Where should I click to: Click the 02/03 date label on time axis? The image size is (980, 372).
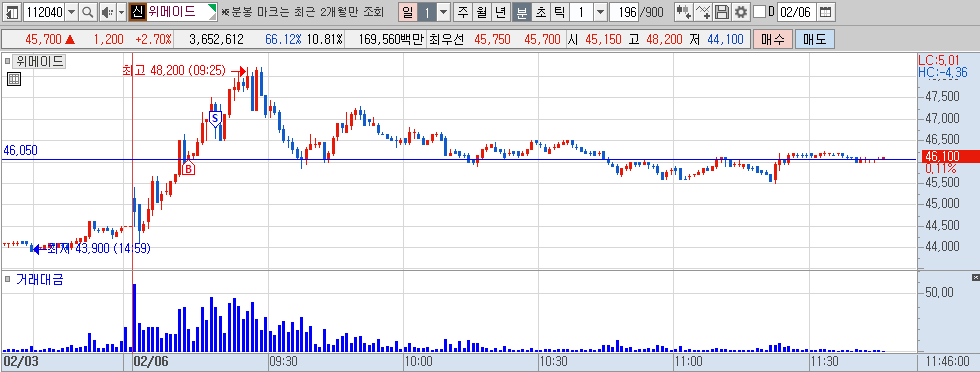pyautogui.click(x=21, y=362)
